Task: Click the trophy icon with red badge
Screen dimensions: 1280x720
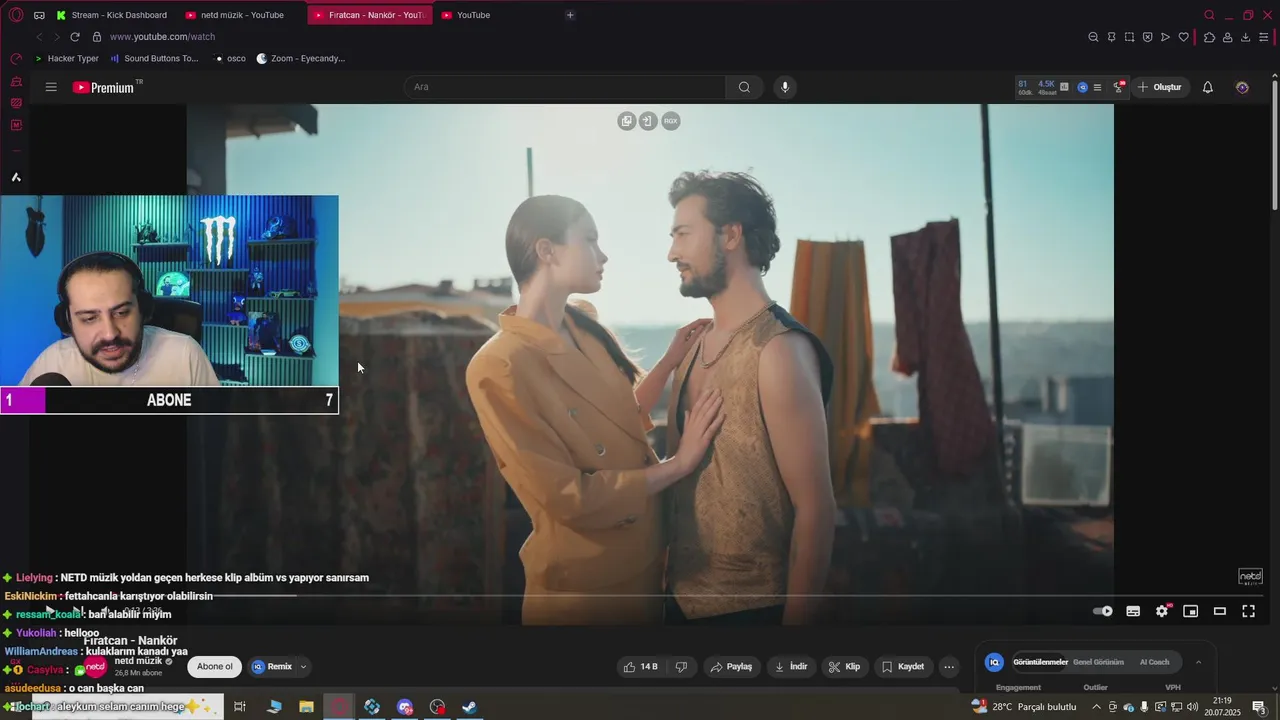Action: pos(1119,87)
